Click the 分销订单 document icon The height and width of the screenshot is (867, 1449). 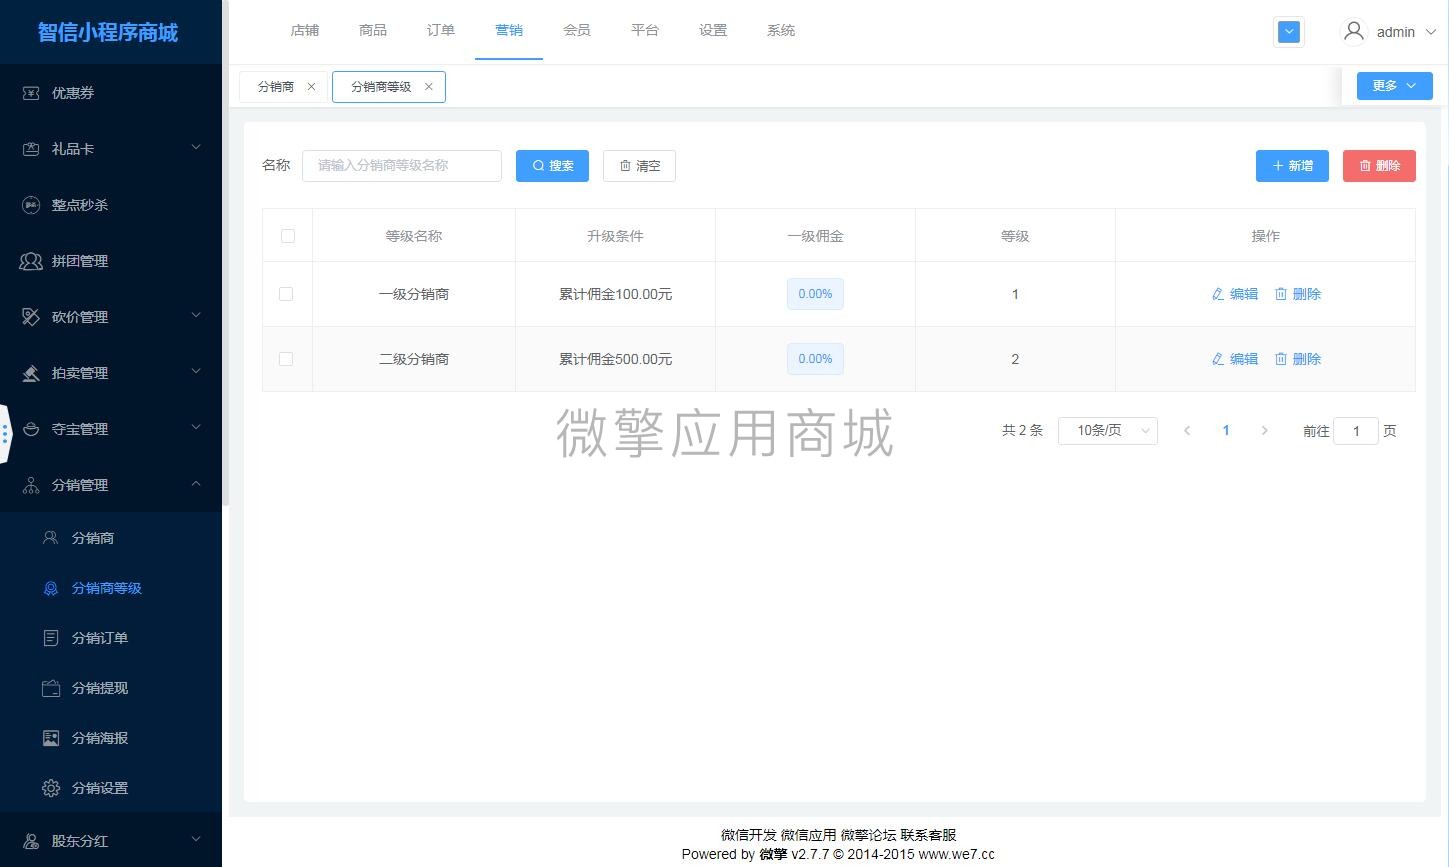tap(51, 638)
